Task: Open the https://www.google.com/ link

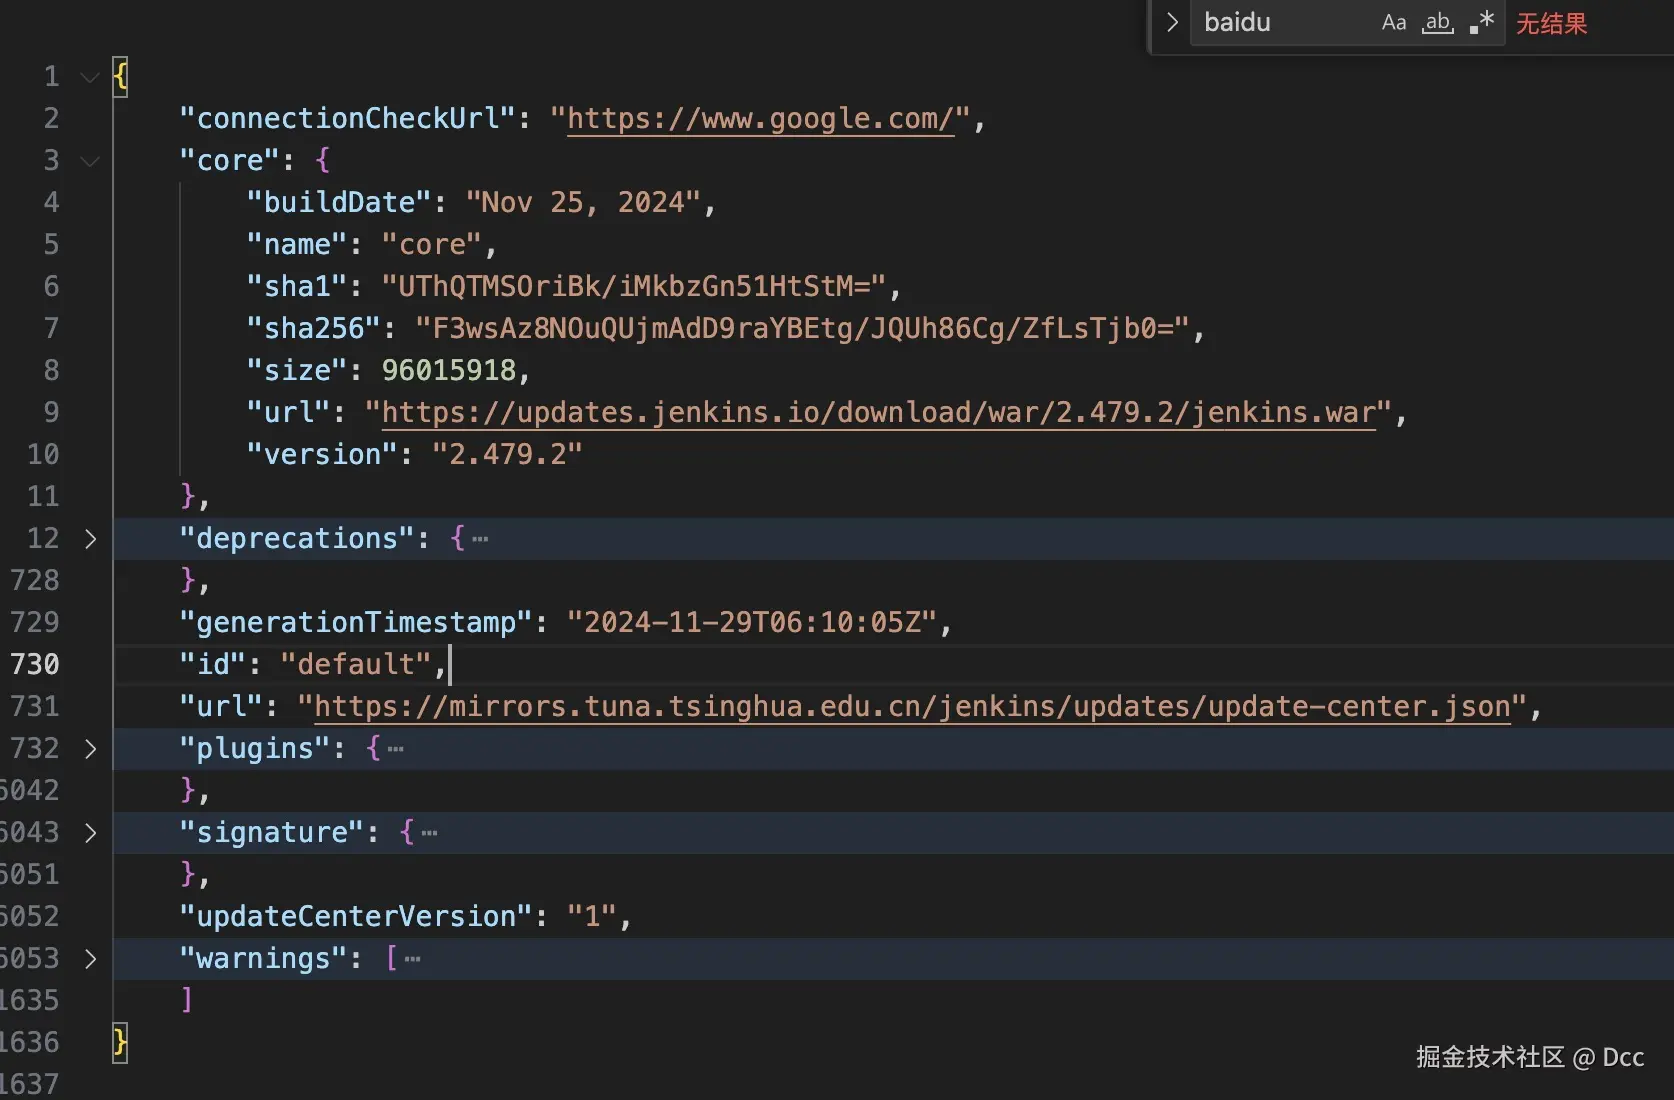Action: pyautogui.click(x=760, y=119)
